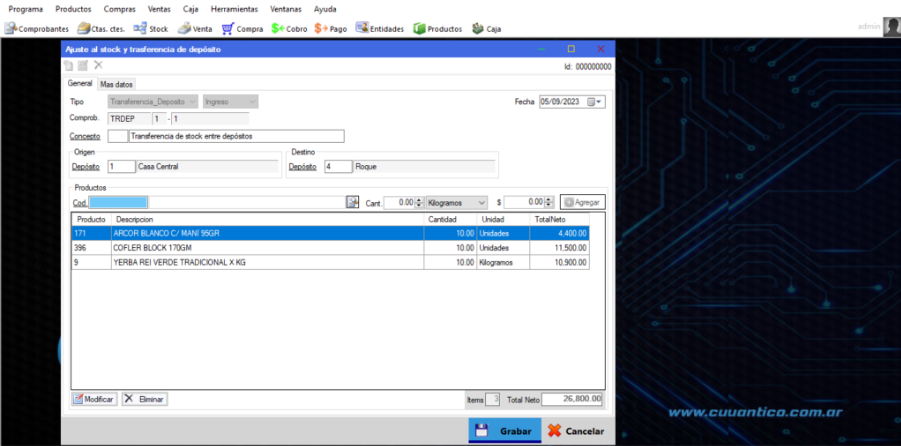Open the Herramientas menu

point(233,8)
